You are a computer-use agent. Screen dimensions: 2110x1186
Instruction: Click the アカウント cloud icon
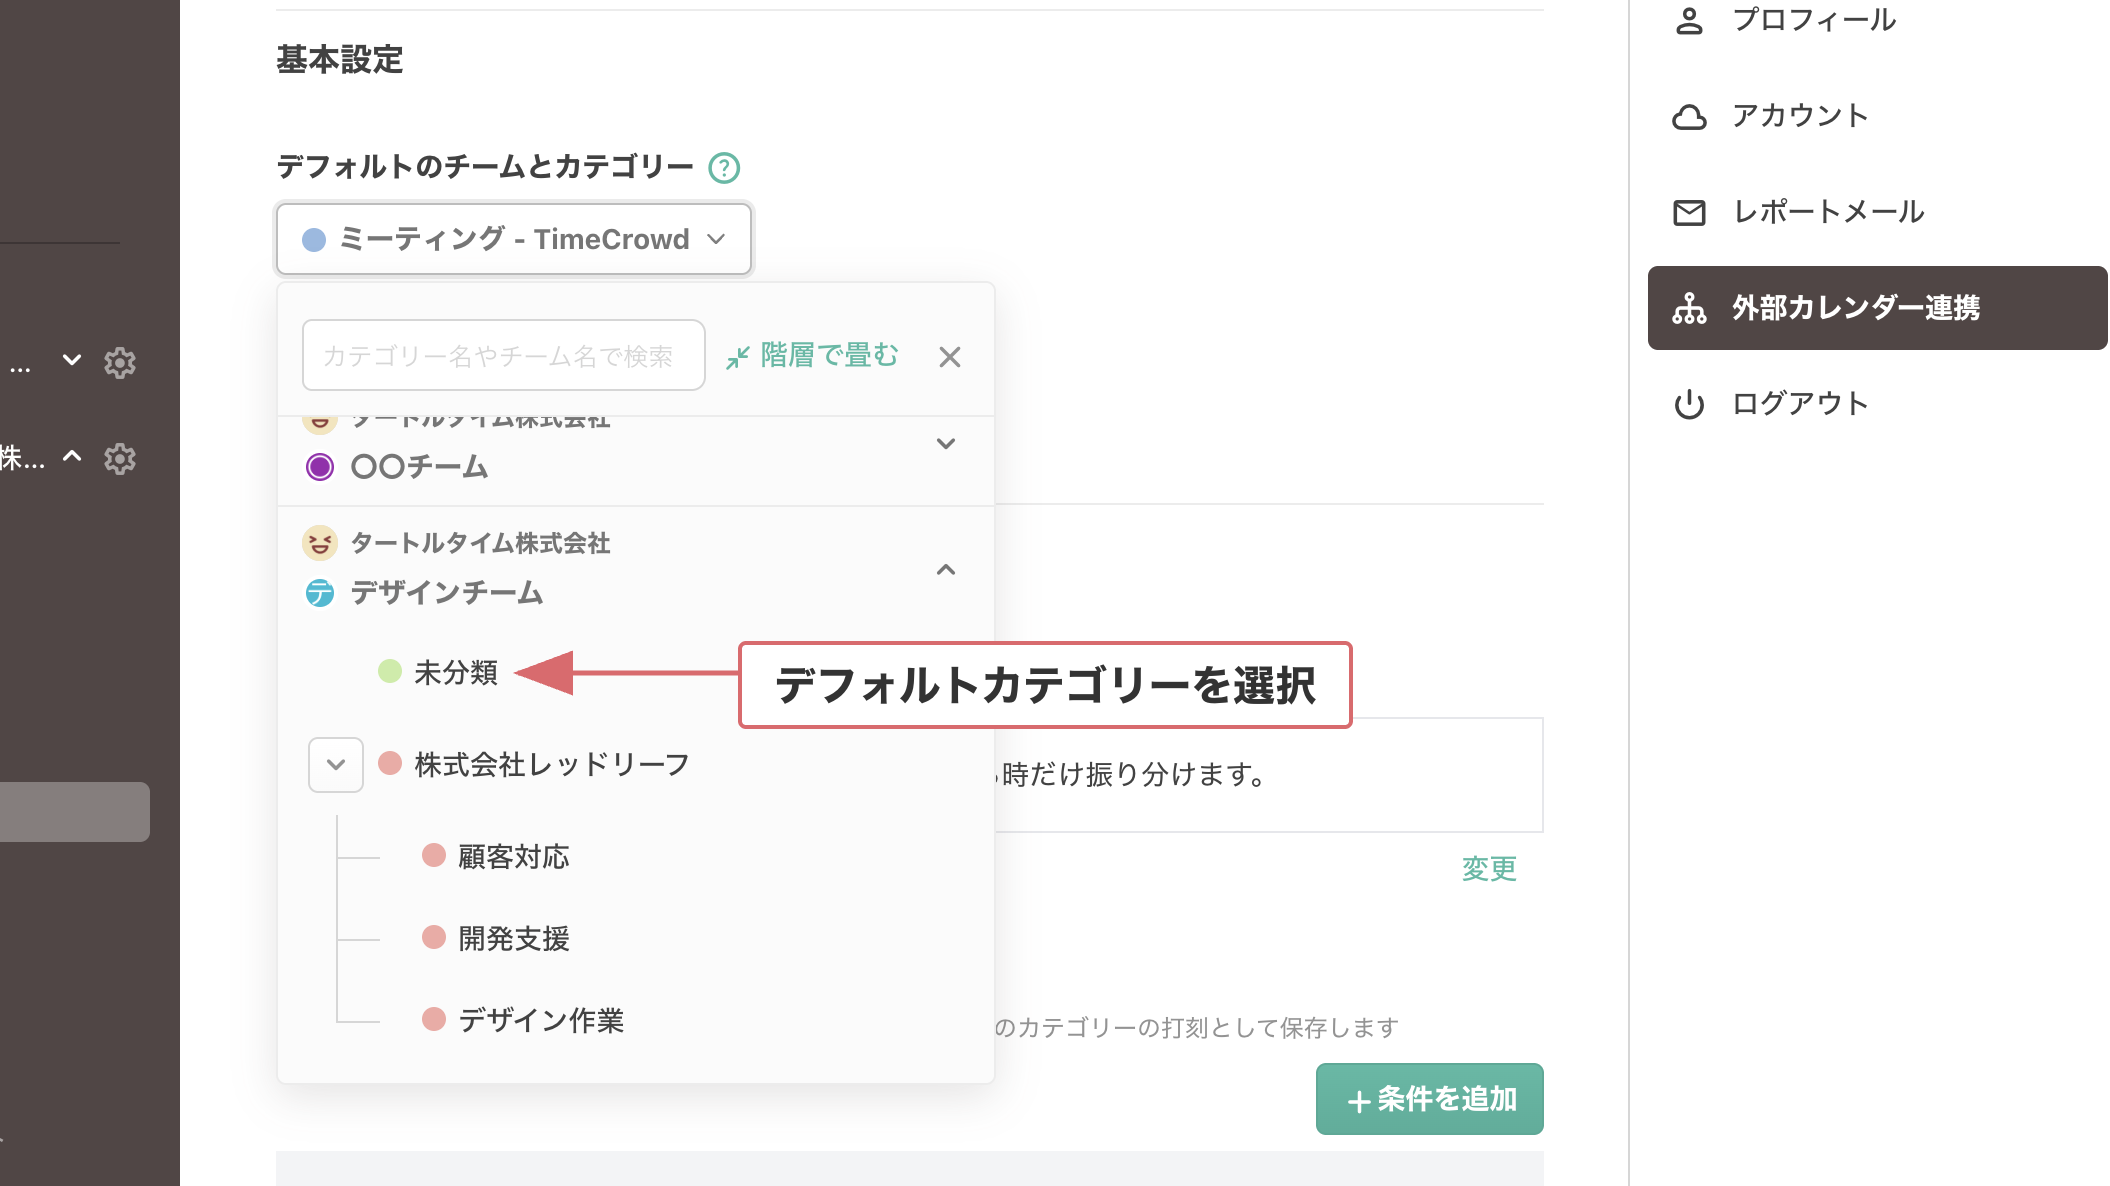point(1690,116)
